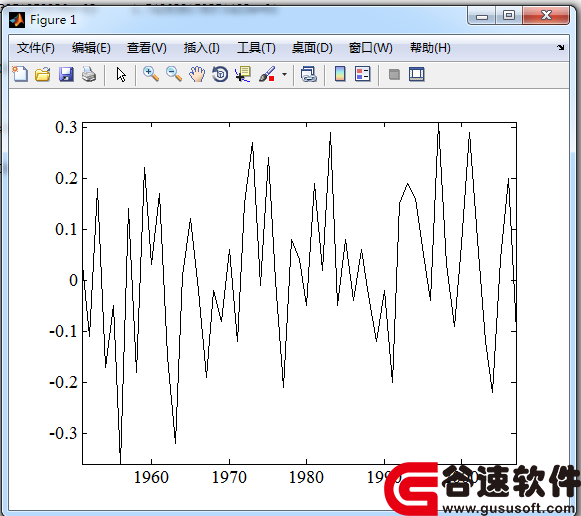Select the Pan hand tool
Screen dimensions: 581x516
pyautogui.click(x=197, y=74)
